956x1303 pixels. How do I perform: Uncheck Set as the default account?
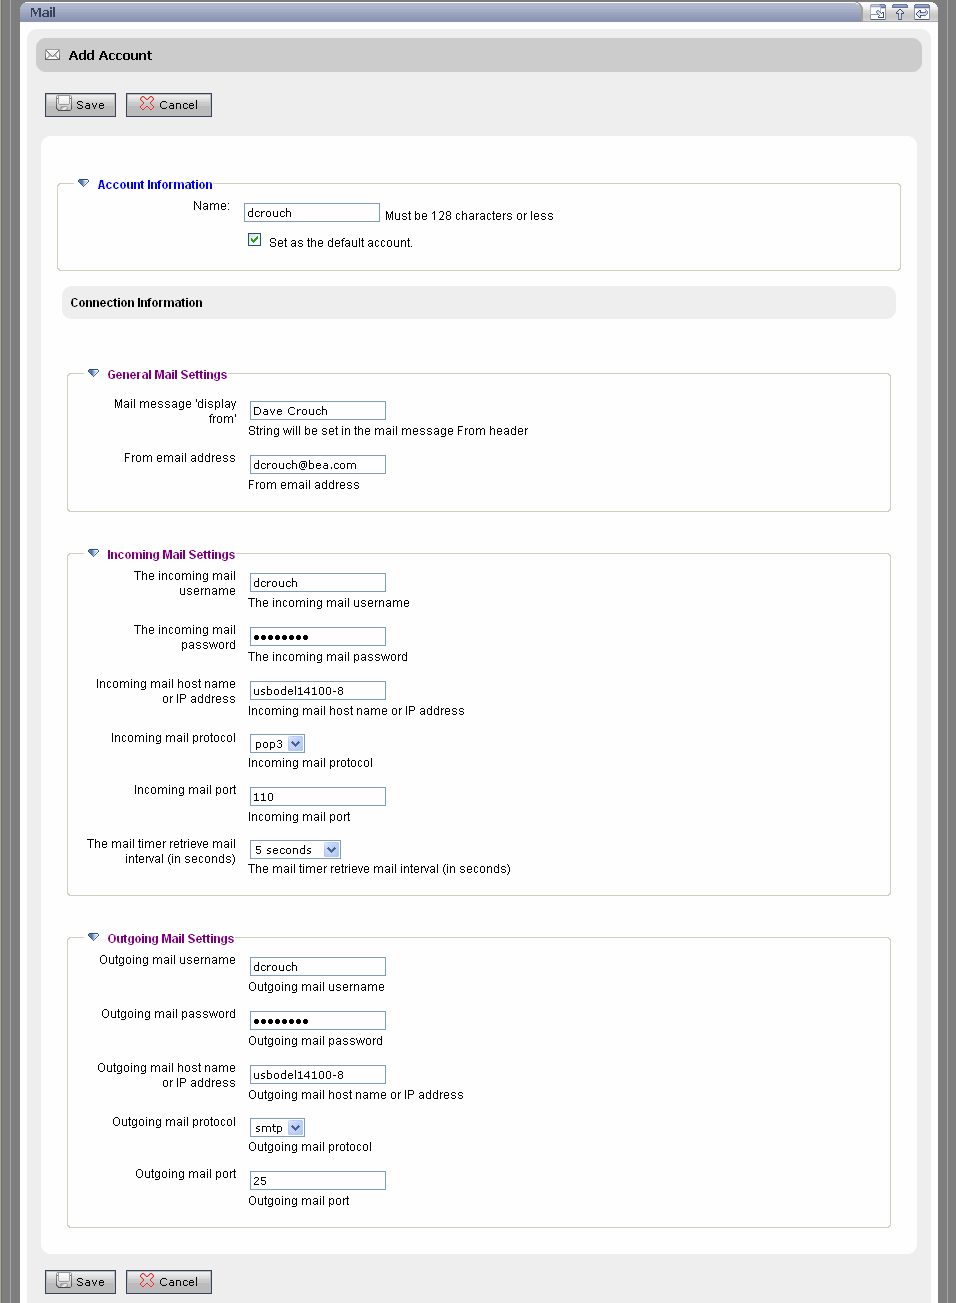(255, 239)
